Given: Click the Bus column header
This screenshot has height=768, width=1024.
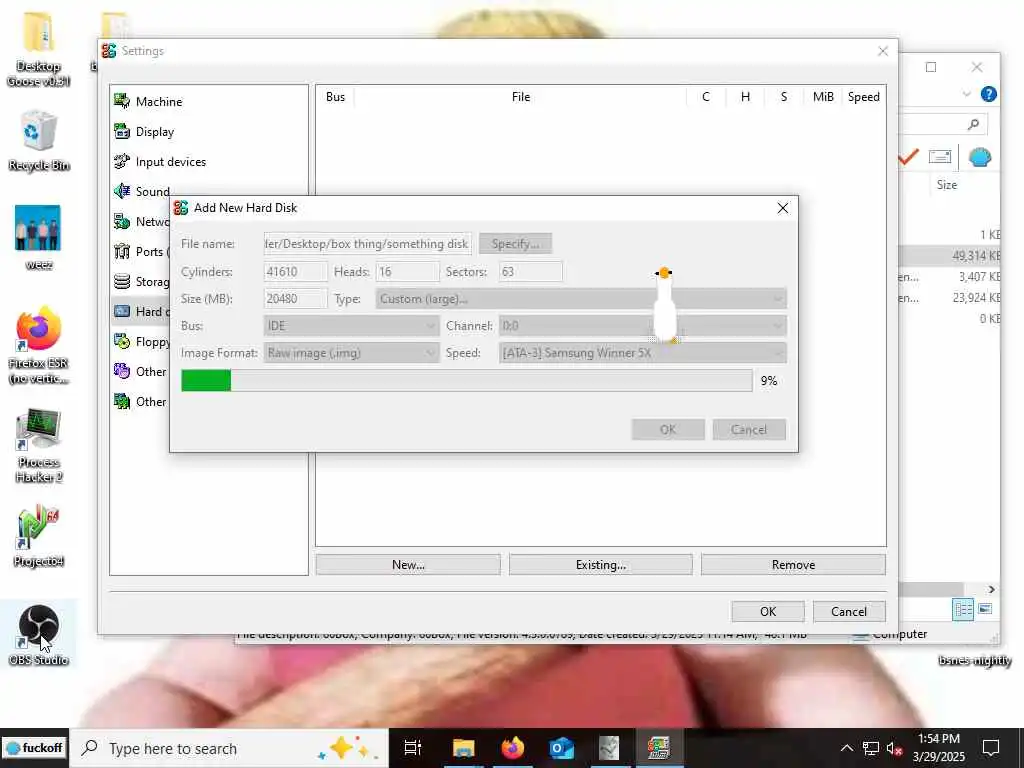Looking at the screenshot, I should [x=335, y=97].
